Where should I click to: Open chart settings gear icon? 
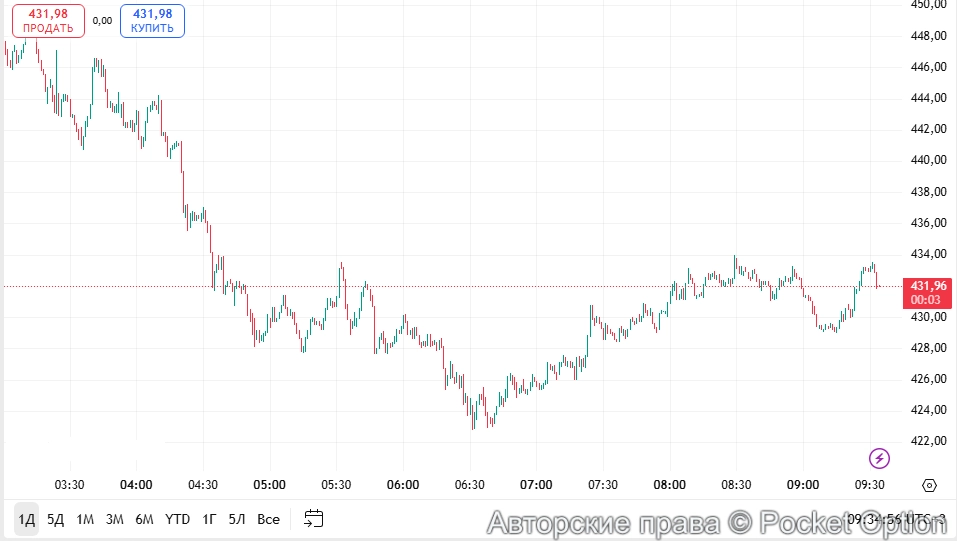[x=929, y=486]
